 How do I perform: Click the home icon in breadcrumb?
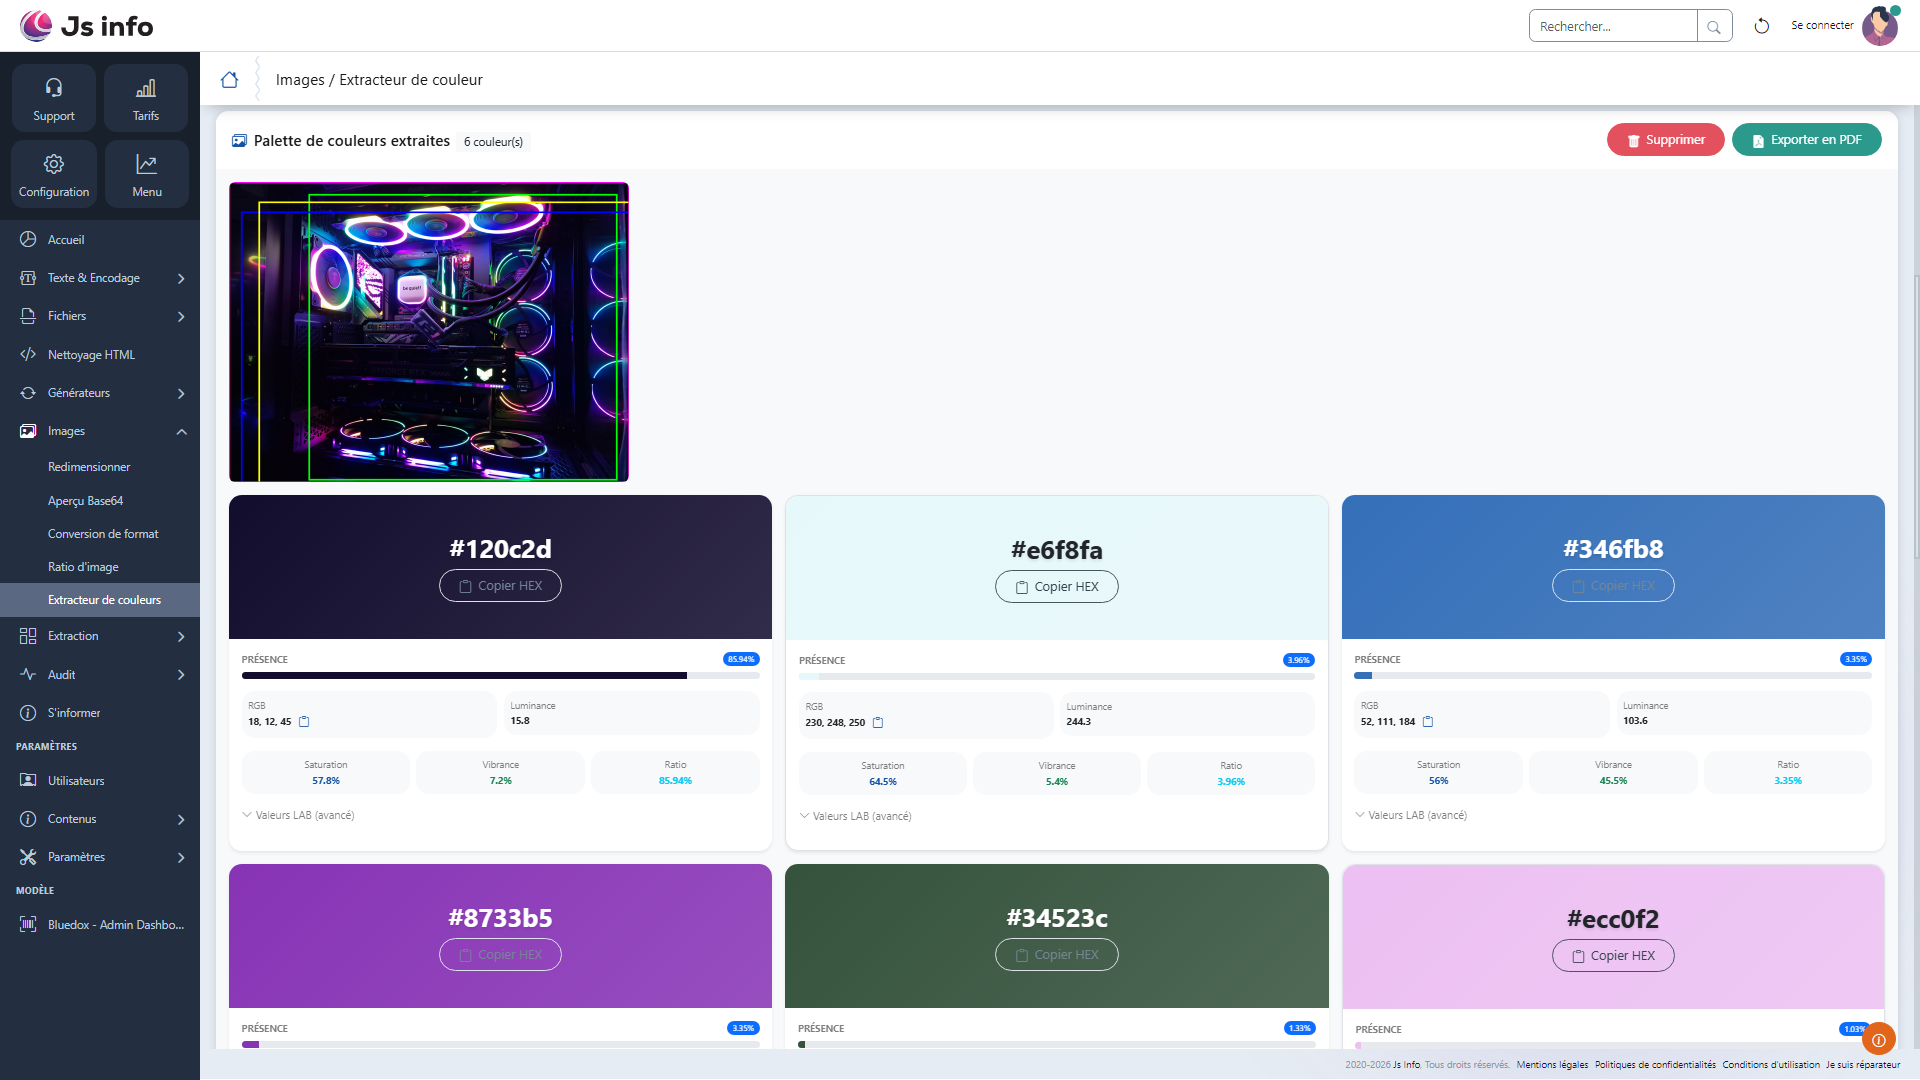coord(229,80)
